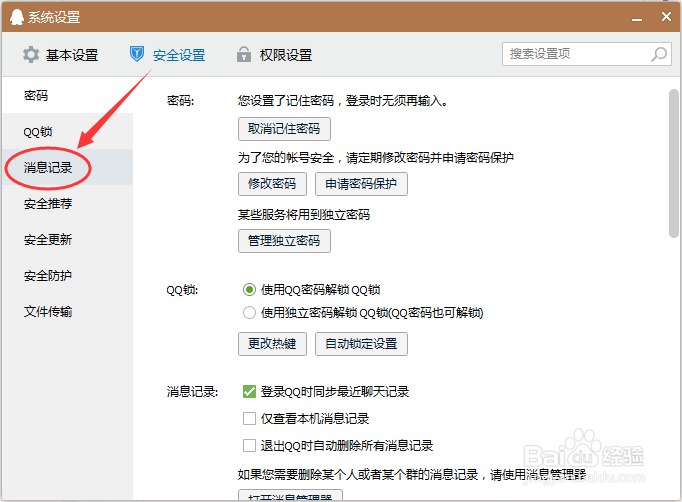Select 密码 in the sidebar
The width and height of the screenshot is (682, 502).
click(x=67, y=95)
